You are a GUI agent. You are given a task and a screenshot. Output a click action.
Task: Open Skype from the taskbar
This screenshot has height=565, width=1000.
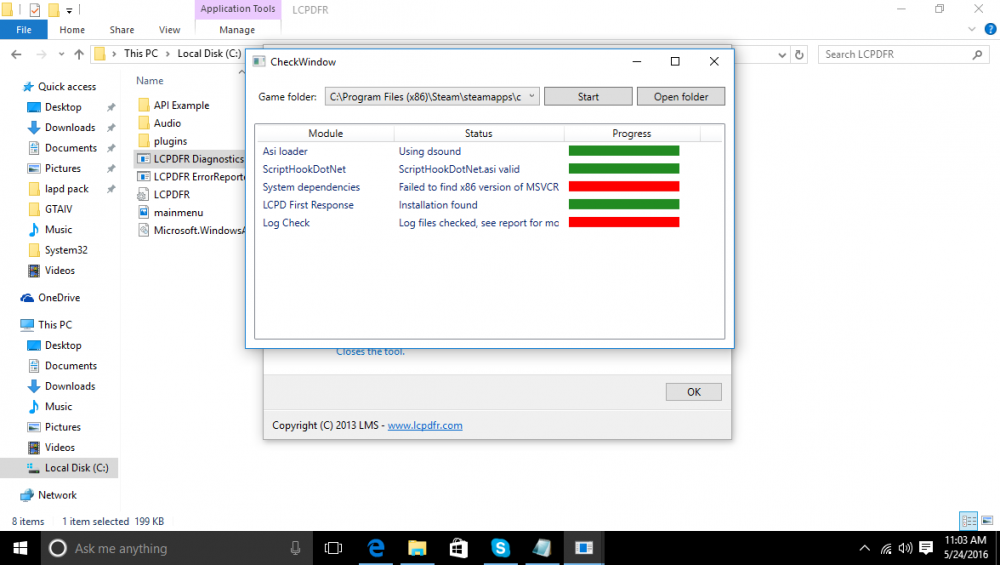click(501, 548)
